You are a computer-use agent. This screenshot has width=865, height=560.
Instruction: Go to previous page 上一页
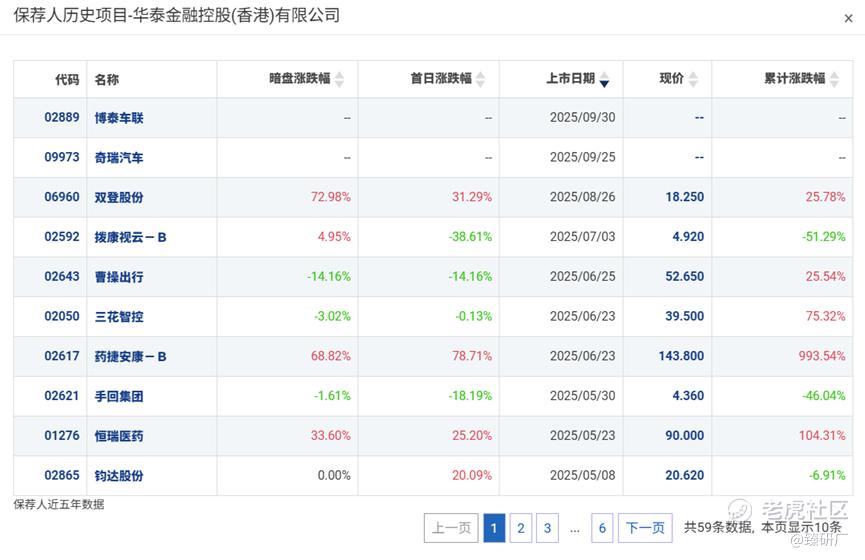point(451,528)
